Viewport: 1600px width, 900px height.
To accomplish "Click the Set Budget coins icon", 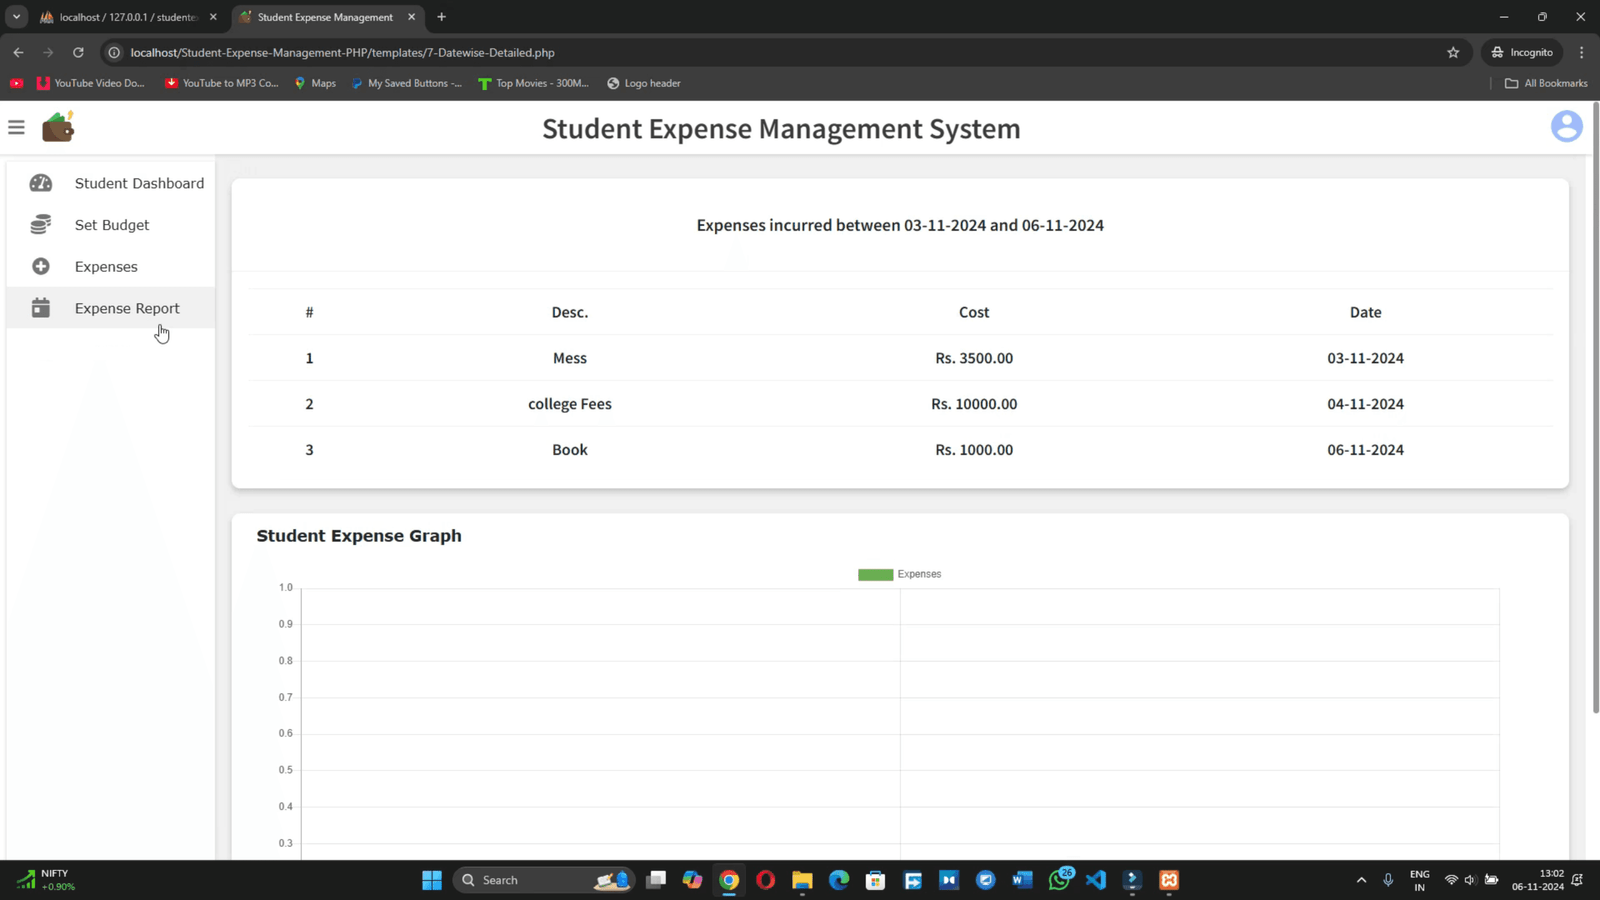I will coord(41,225).
